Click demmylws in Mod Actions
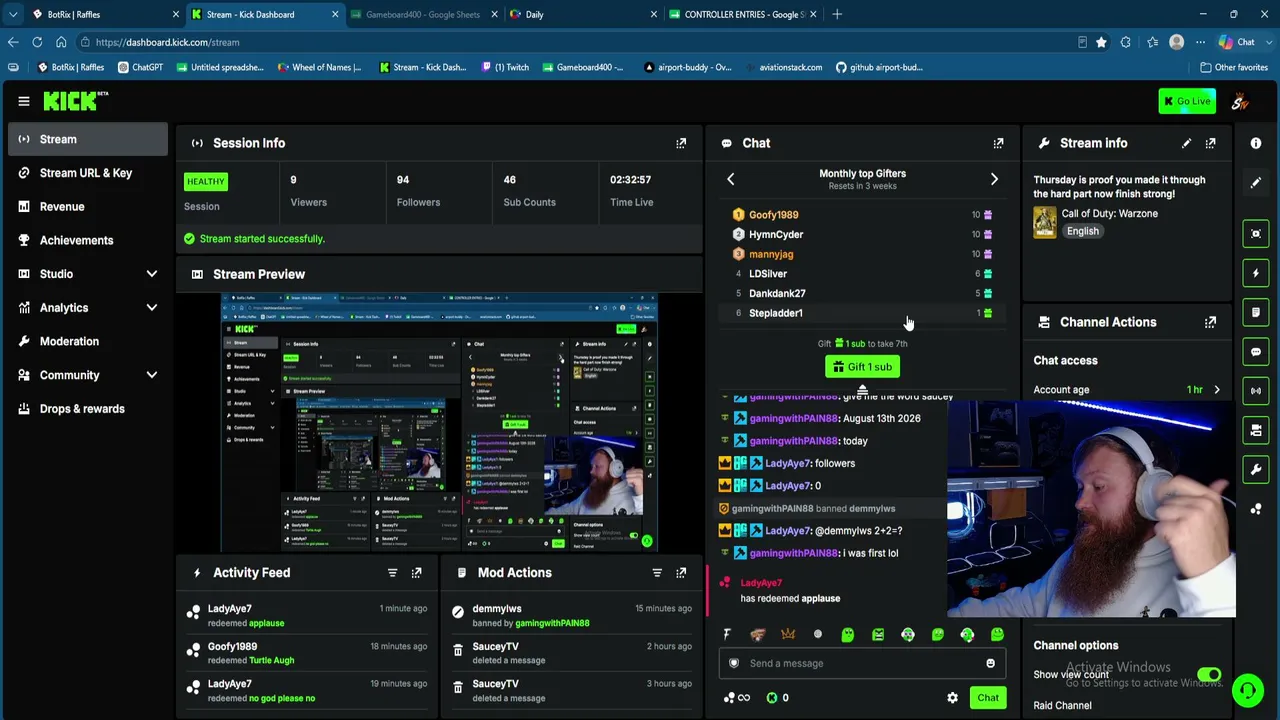Viewport: 1280px width, 720px height. point(497,609)
